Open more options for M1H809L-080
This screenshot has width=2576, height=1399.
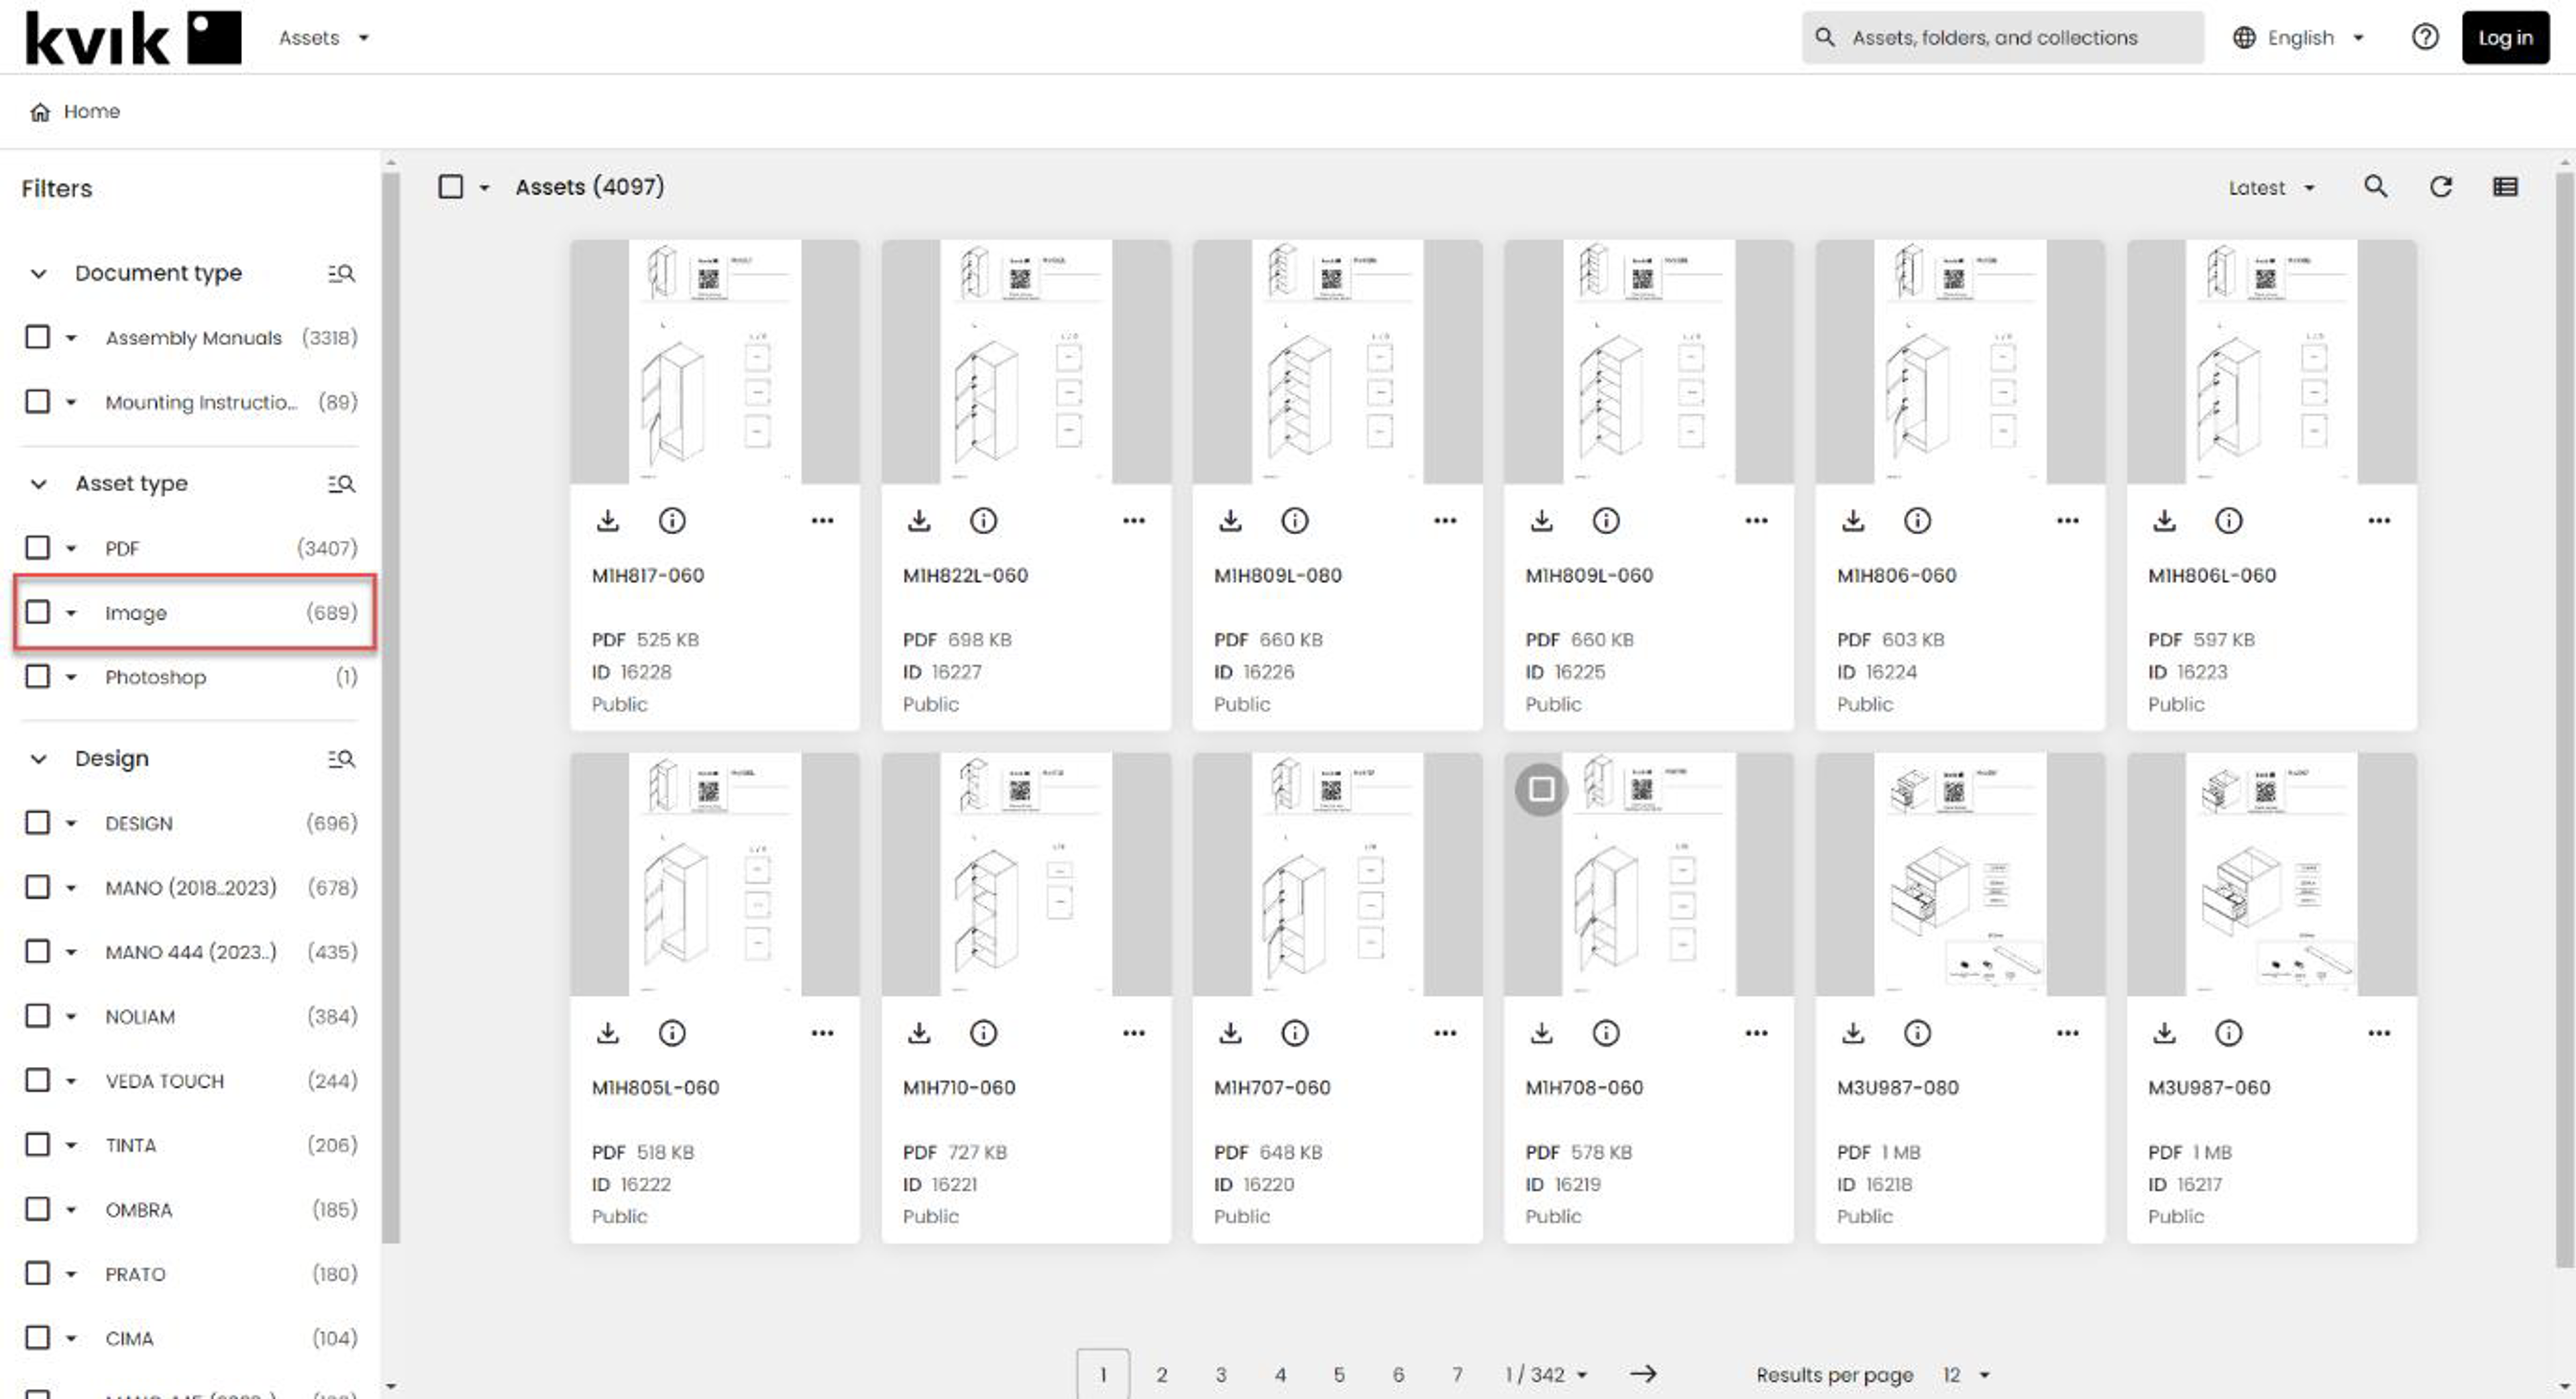(1444, 520)
